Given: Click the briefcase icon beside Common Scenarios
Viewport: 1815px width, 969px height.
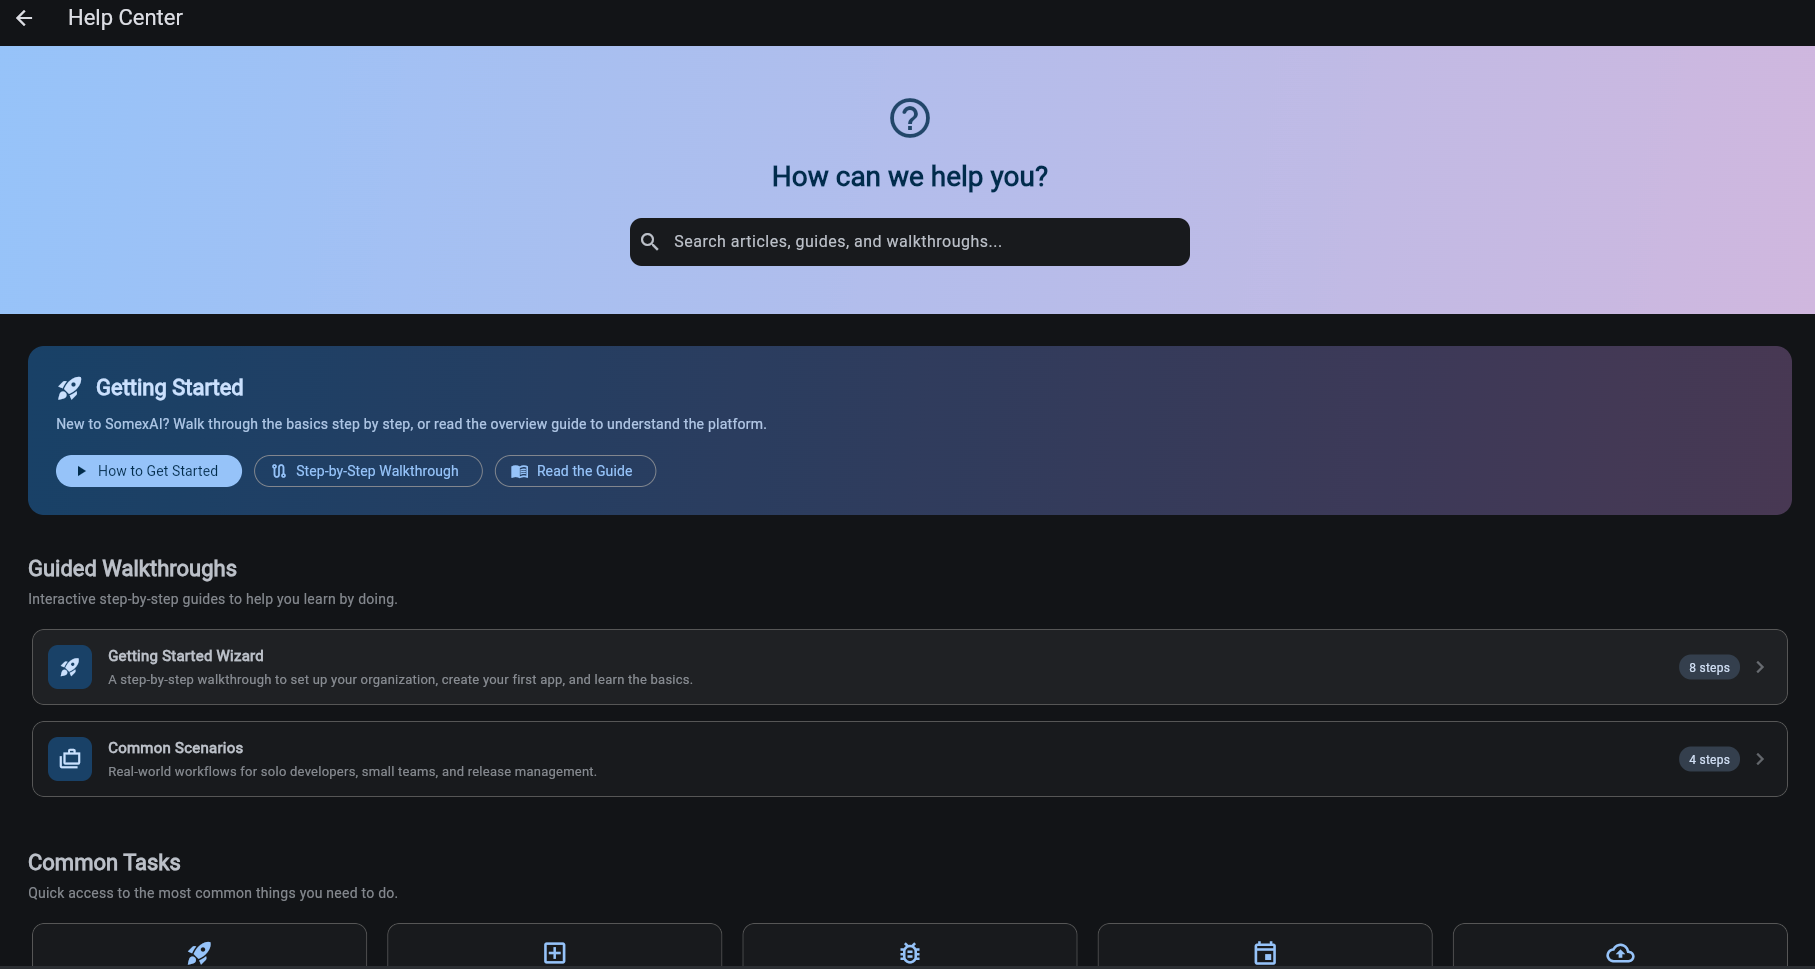Looking at the screenshot, I should (69, 758).
